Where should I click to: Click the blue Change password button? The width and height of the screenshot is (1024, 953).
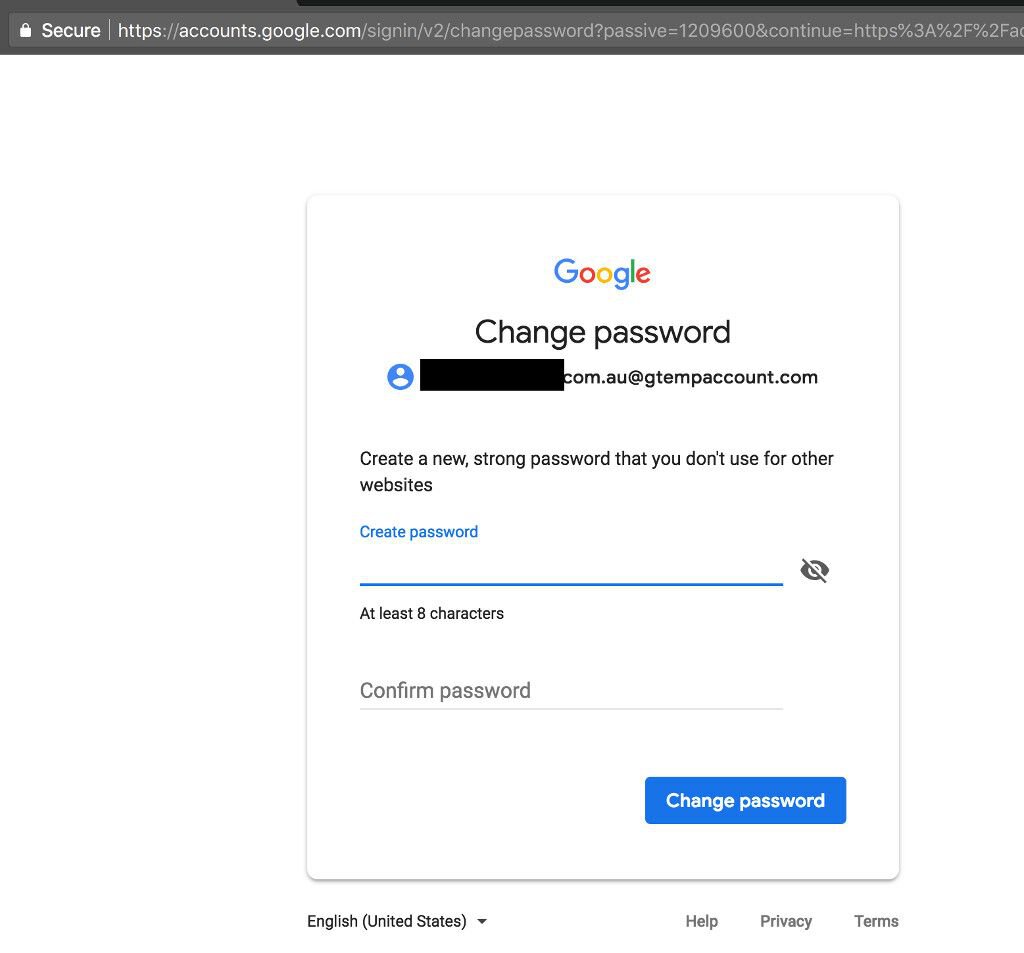745,800
